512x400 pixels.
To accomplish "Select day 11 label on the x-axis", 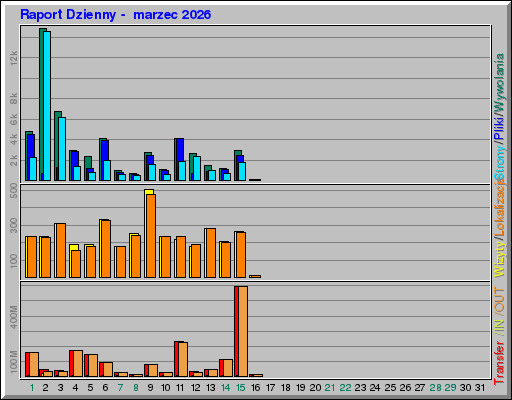I will coord(180,388).
